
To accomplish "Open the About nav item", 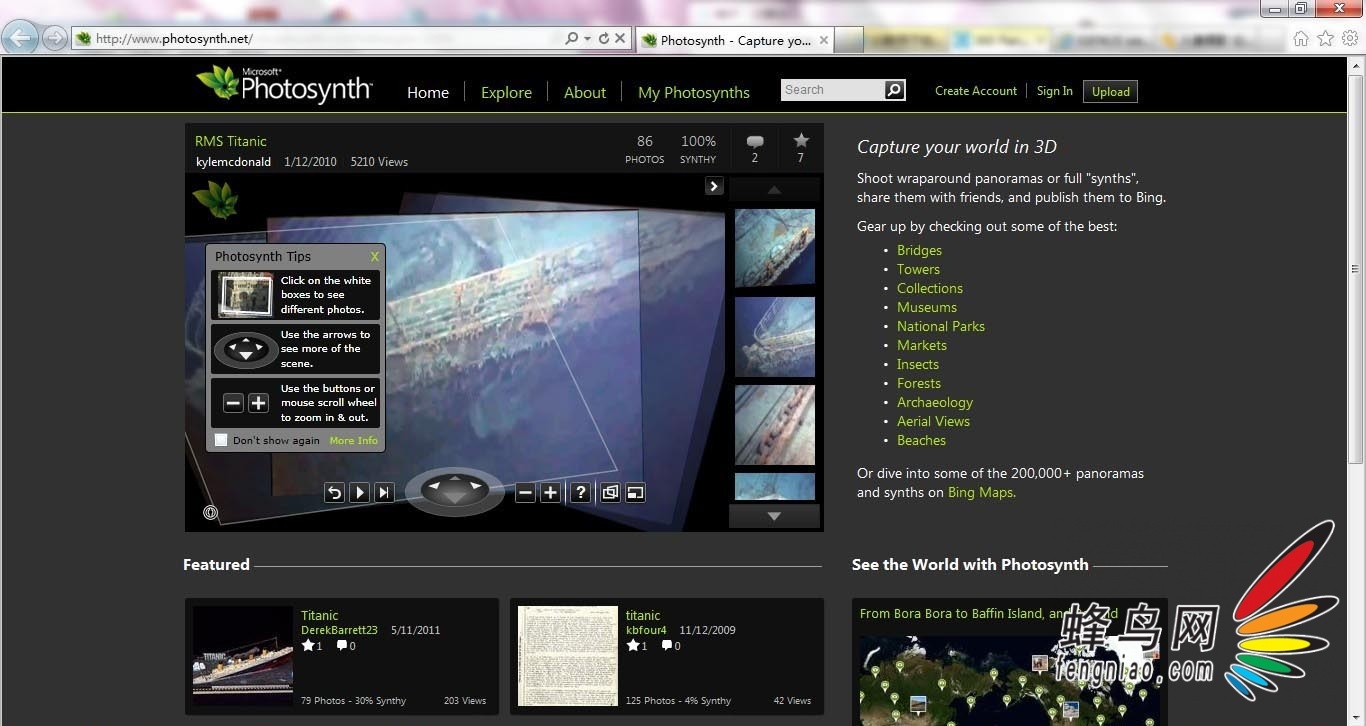I will [585, 92].
